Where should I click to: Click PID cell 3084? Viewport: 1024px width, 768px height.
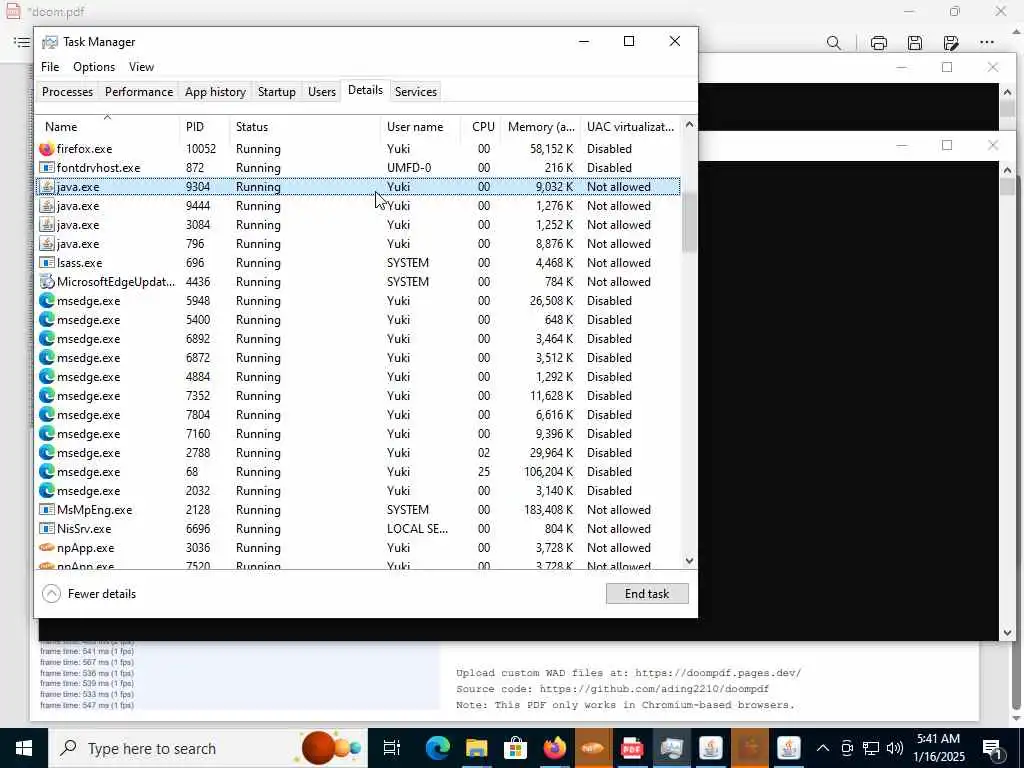198,225
